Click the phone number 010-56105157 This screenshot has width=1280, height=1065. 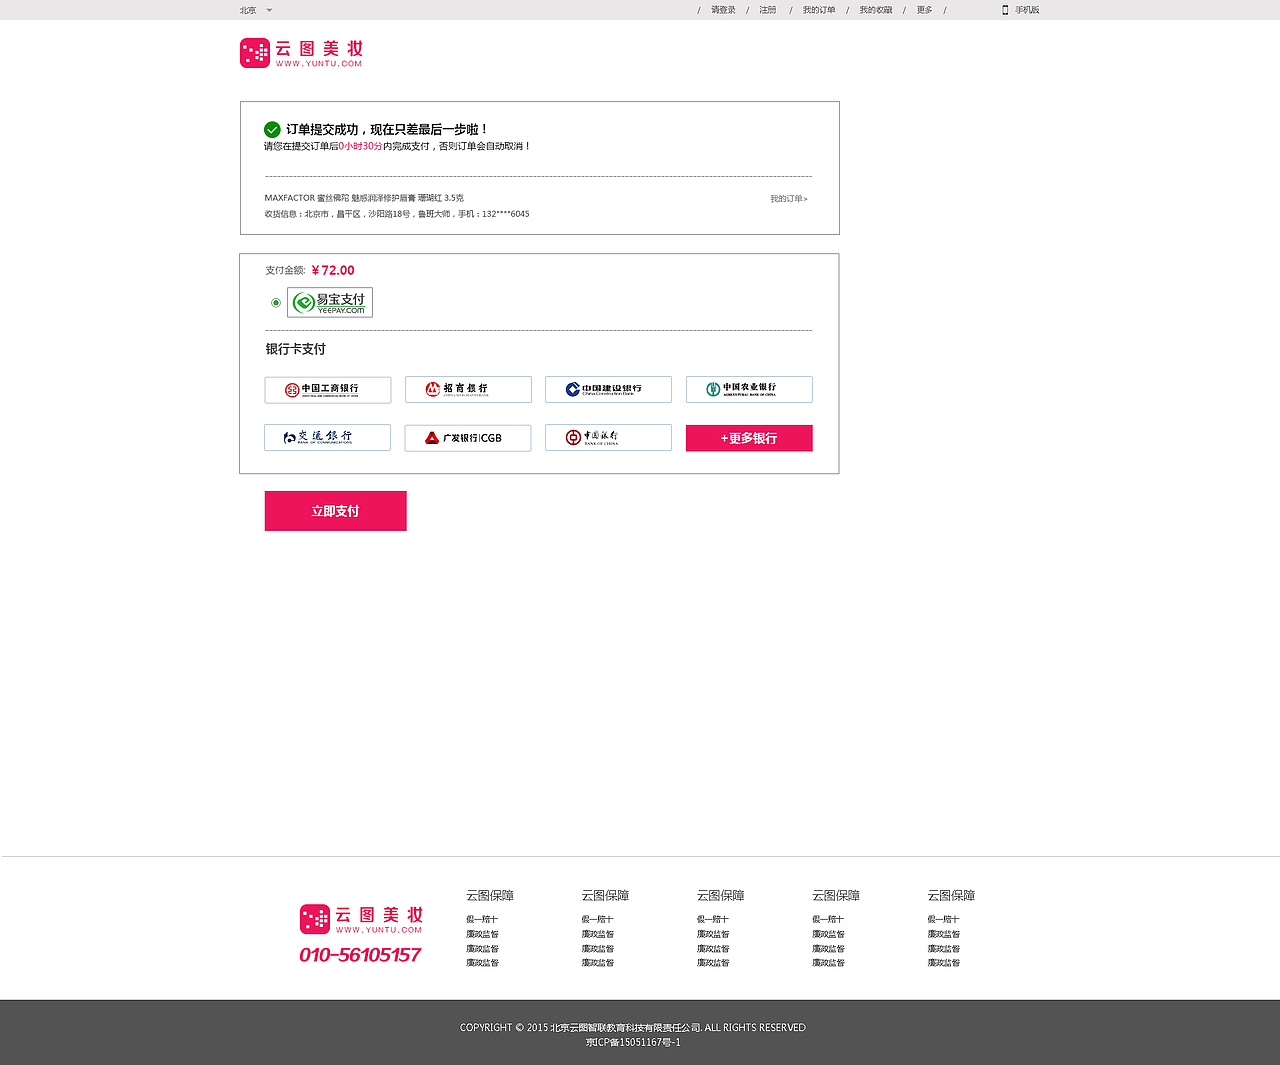point(360,955)
